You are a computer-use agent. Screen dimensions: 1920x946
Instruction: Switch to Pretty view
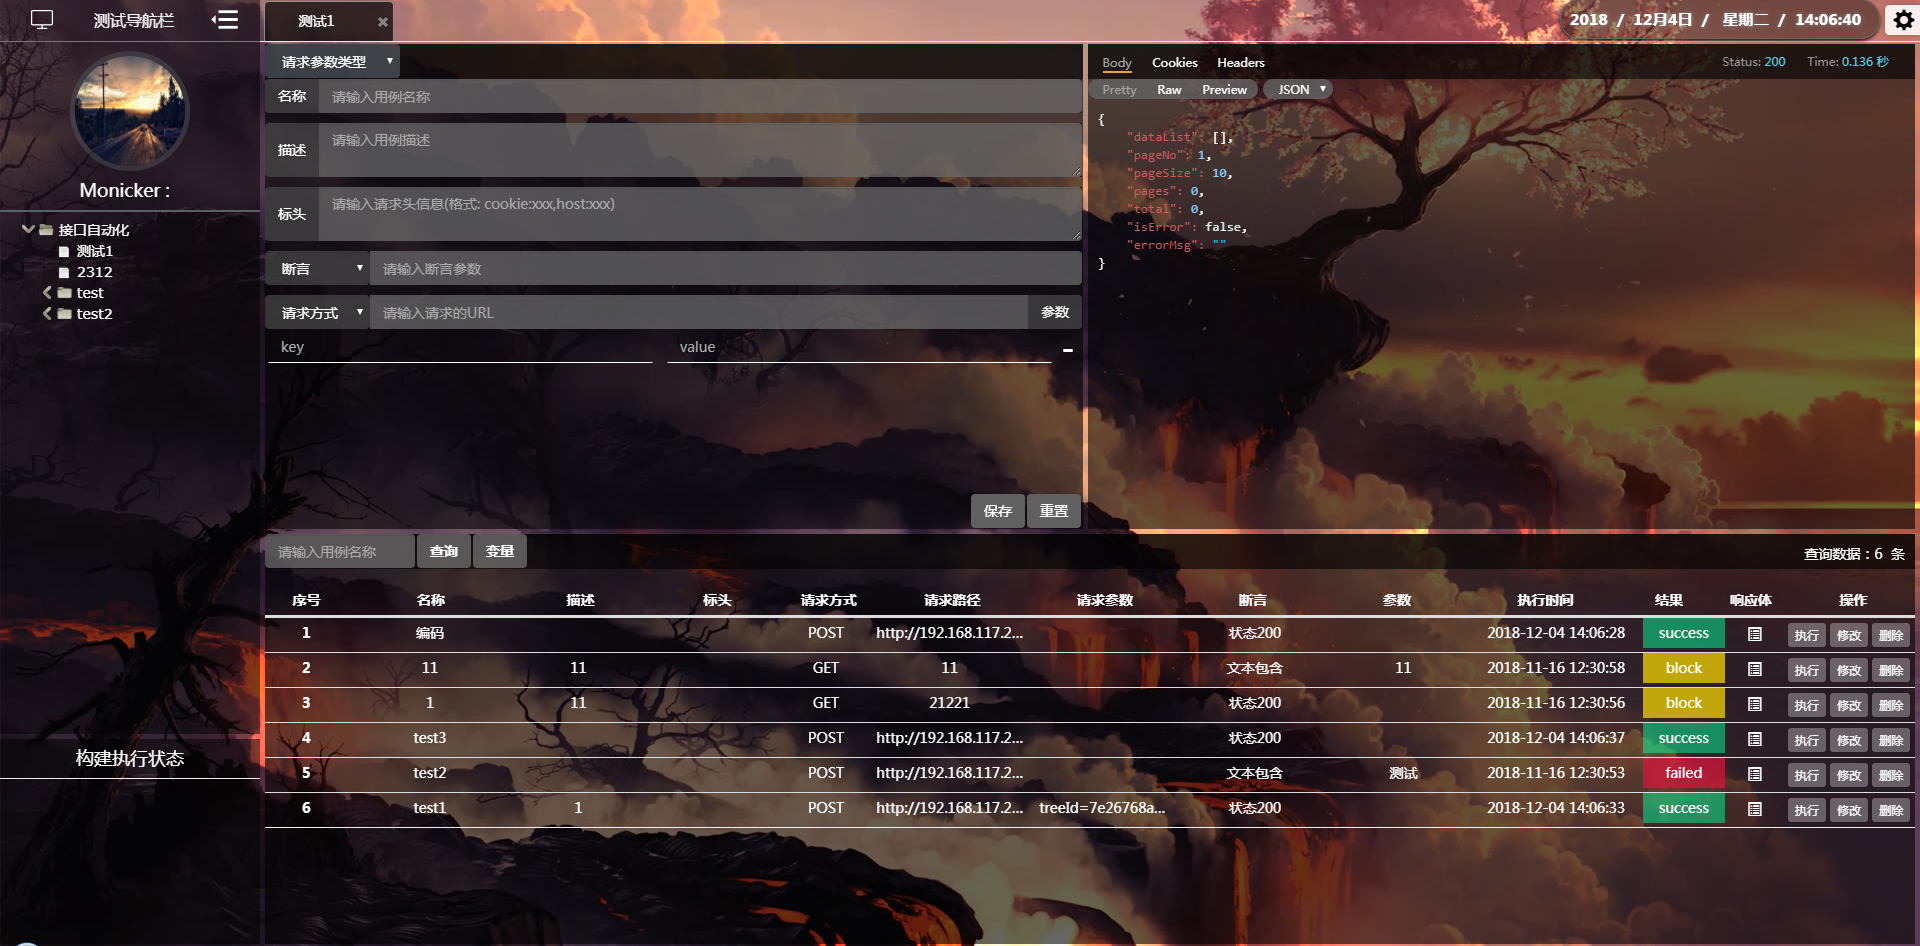coord(1120,90)
